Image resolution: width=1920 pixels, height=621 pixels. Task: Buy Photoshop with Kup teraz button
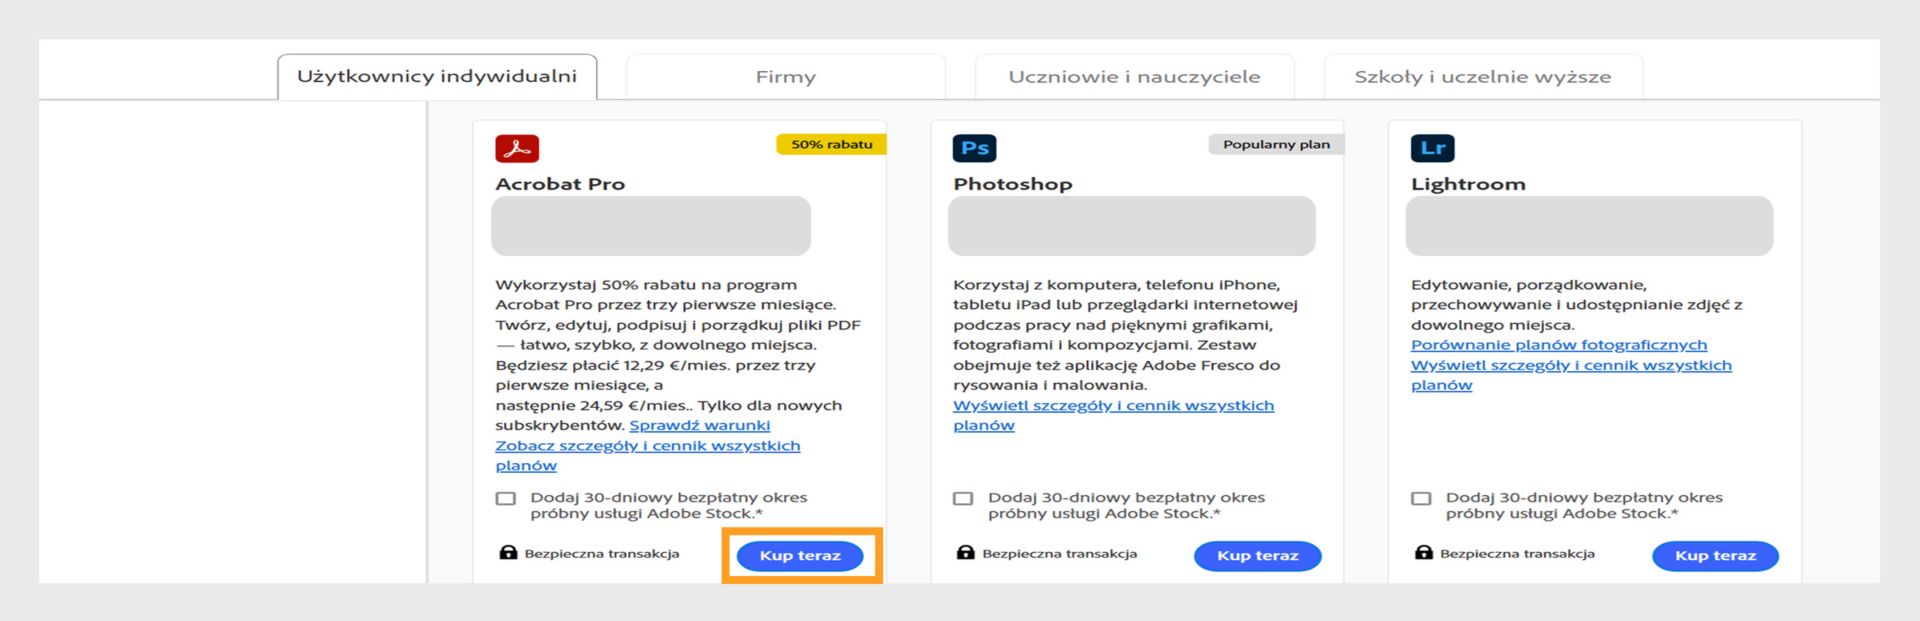pos(1257,556)
